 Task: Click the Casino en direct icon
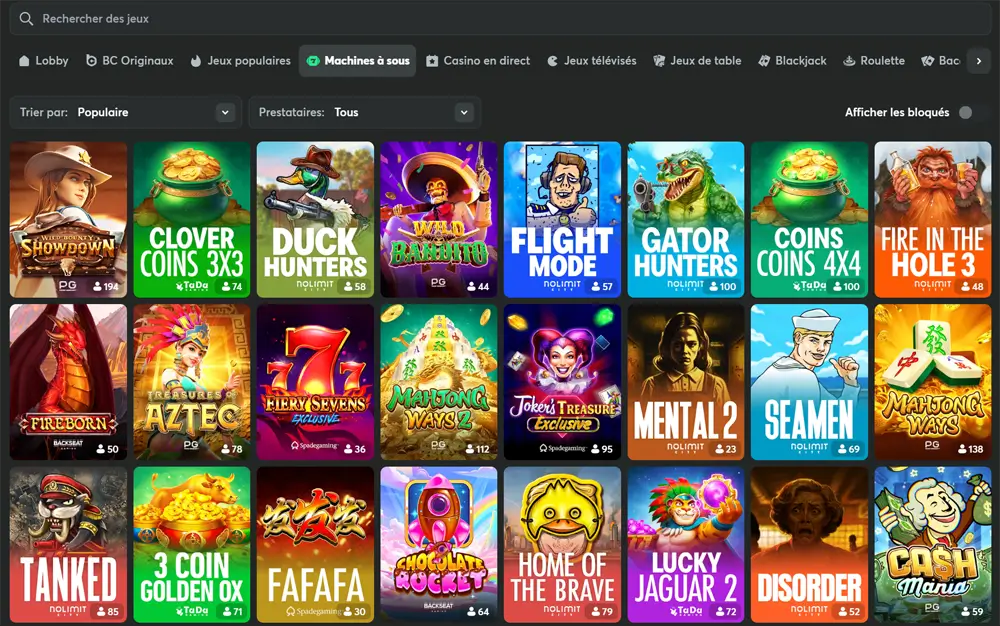pos(432,61)
